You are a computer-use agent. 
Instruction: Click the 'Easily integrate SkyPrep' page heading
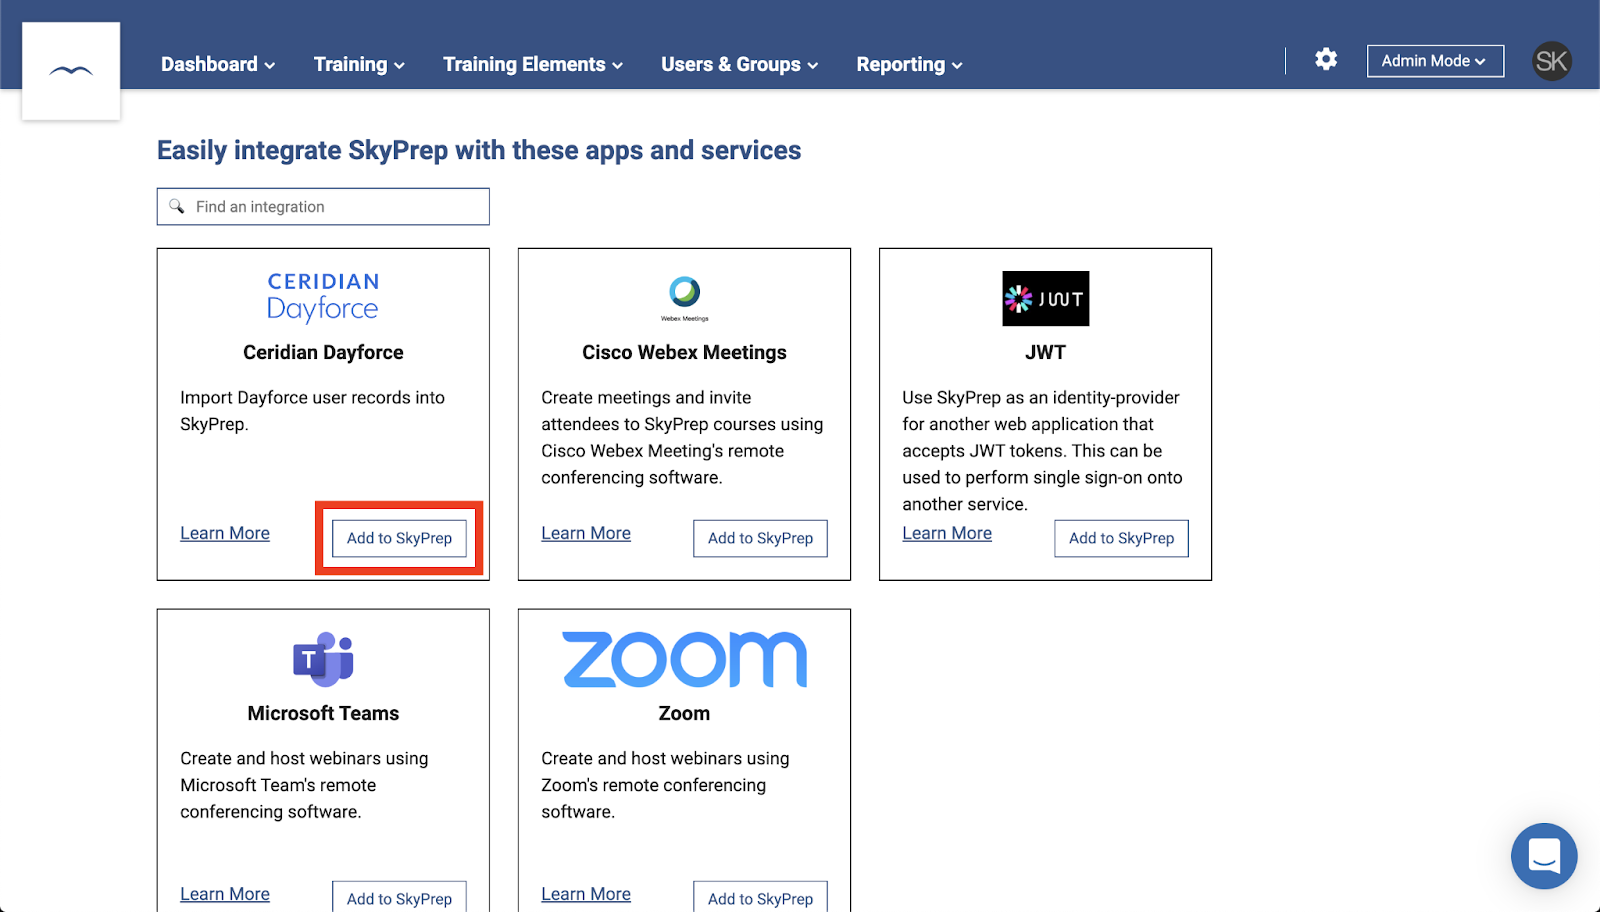click(479, 150)
